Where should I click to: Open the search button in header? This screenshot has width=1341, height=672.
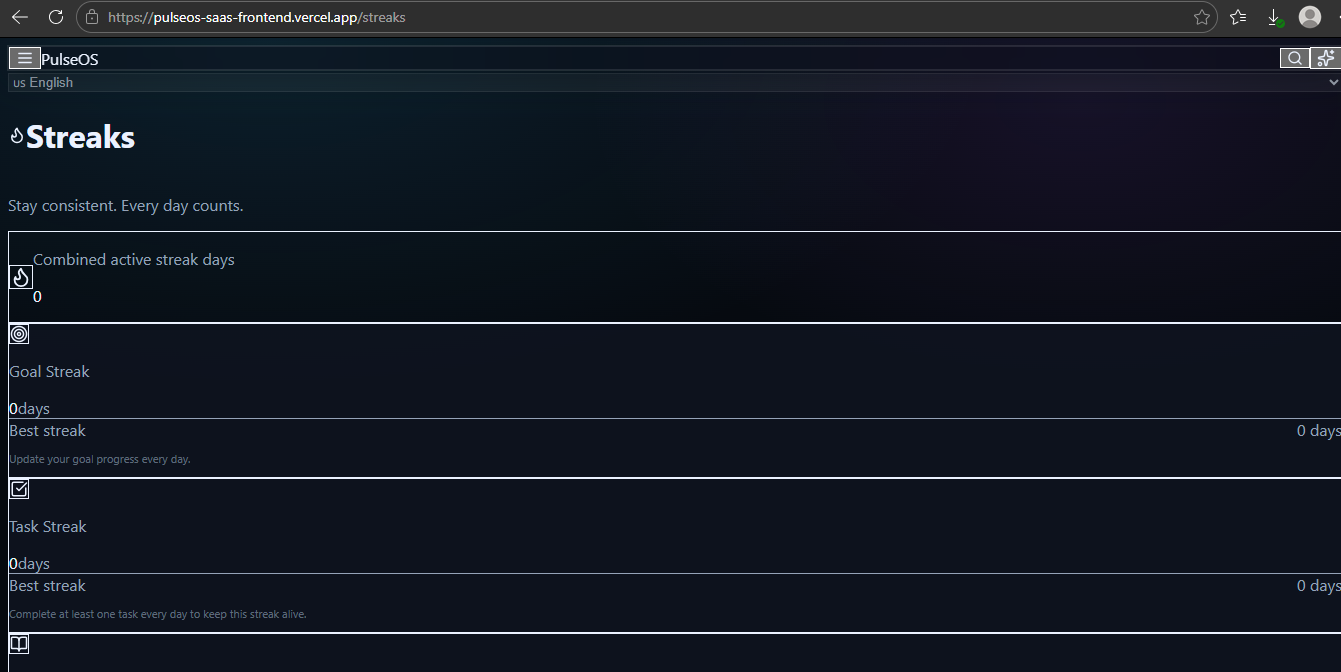1295,59
